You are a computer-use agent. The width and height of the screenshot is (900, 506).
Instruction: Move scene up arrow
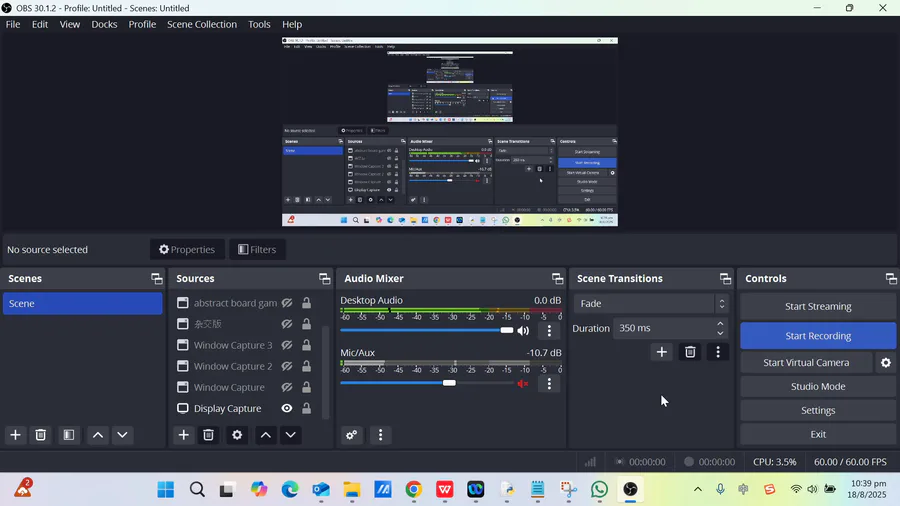[x=98, y=435]
